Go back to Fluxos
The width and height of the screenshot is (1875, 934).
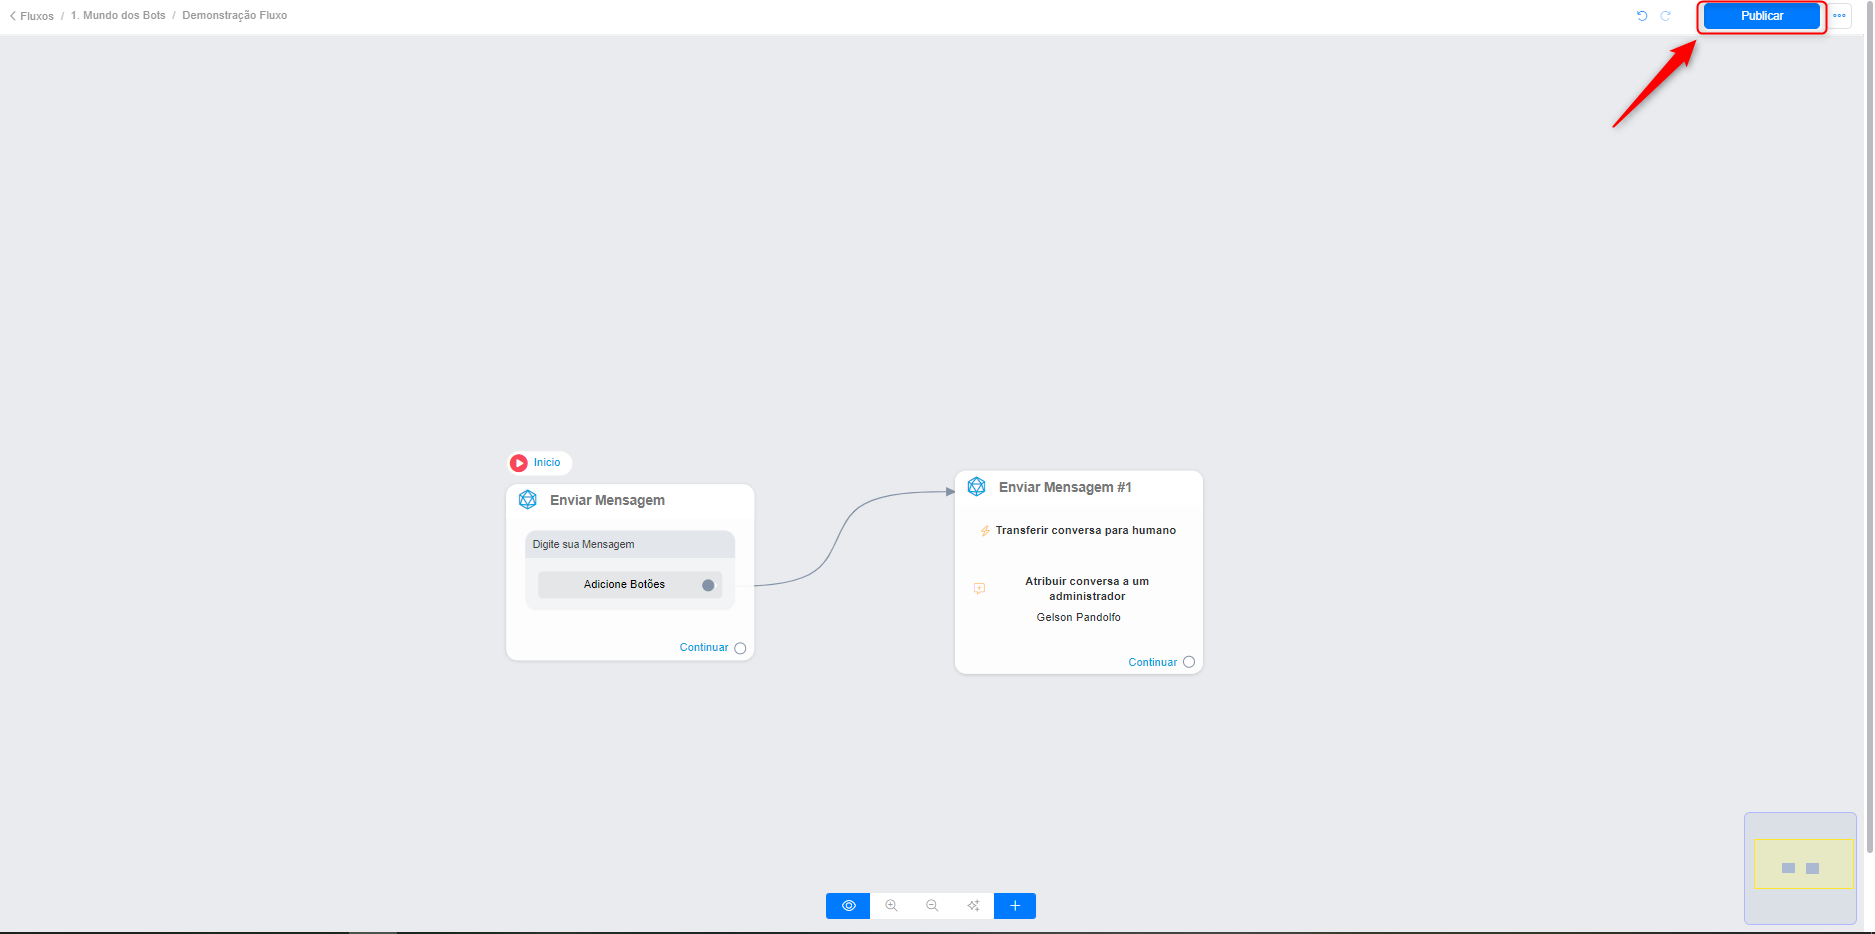pos(32,16)
